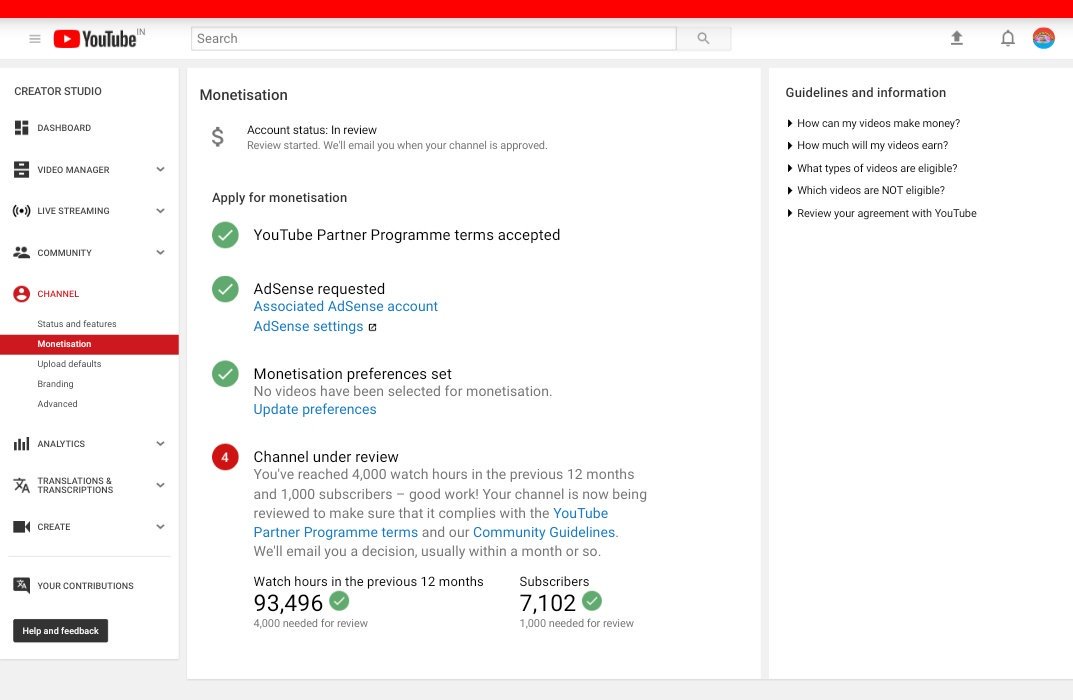Open Upload defaults
This screenshot has width=1073, height=700.
pos(69,364)
